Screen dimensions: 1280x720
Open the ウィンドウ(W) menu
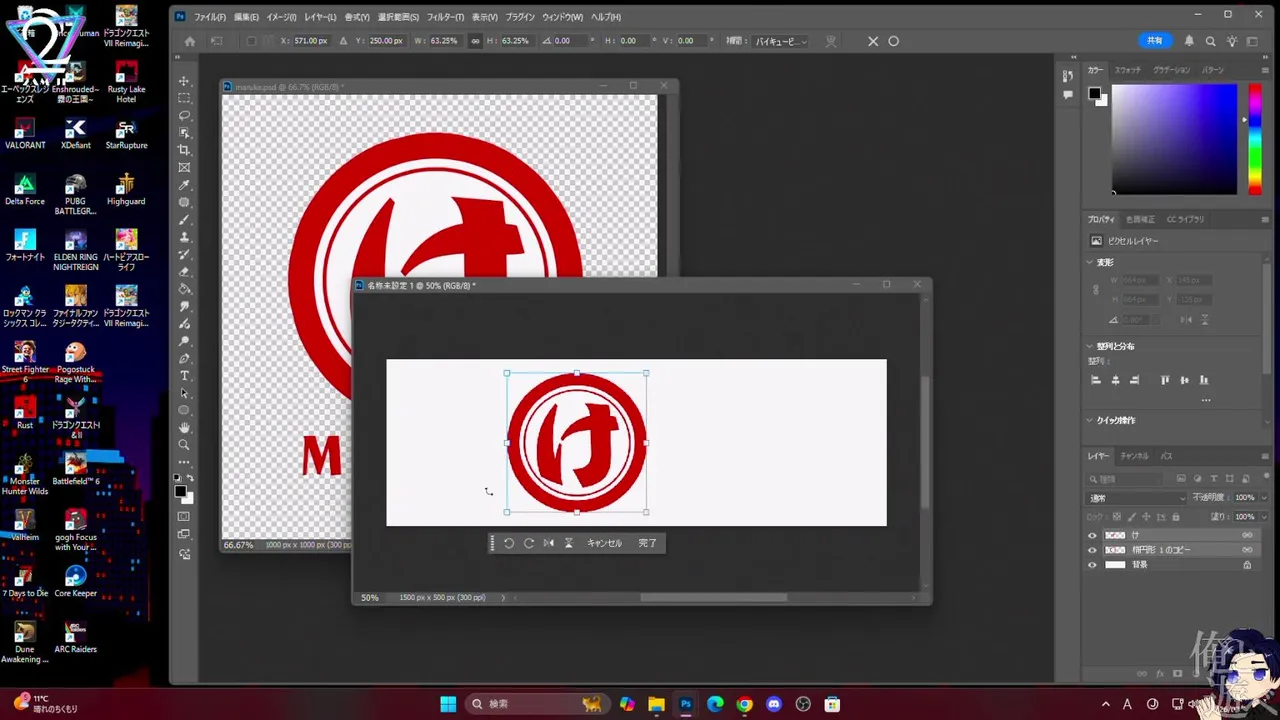click(562, 17)
